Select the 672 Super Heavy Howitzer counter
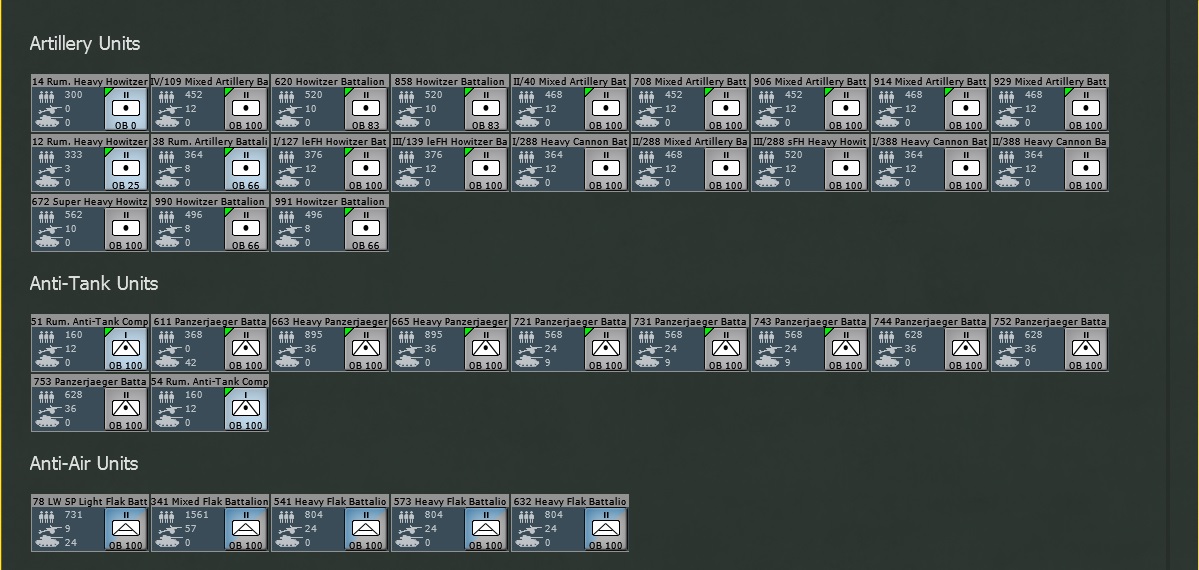Screen dimensions: 1199x570 pos(126,229)
